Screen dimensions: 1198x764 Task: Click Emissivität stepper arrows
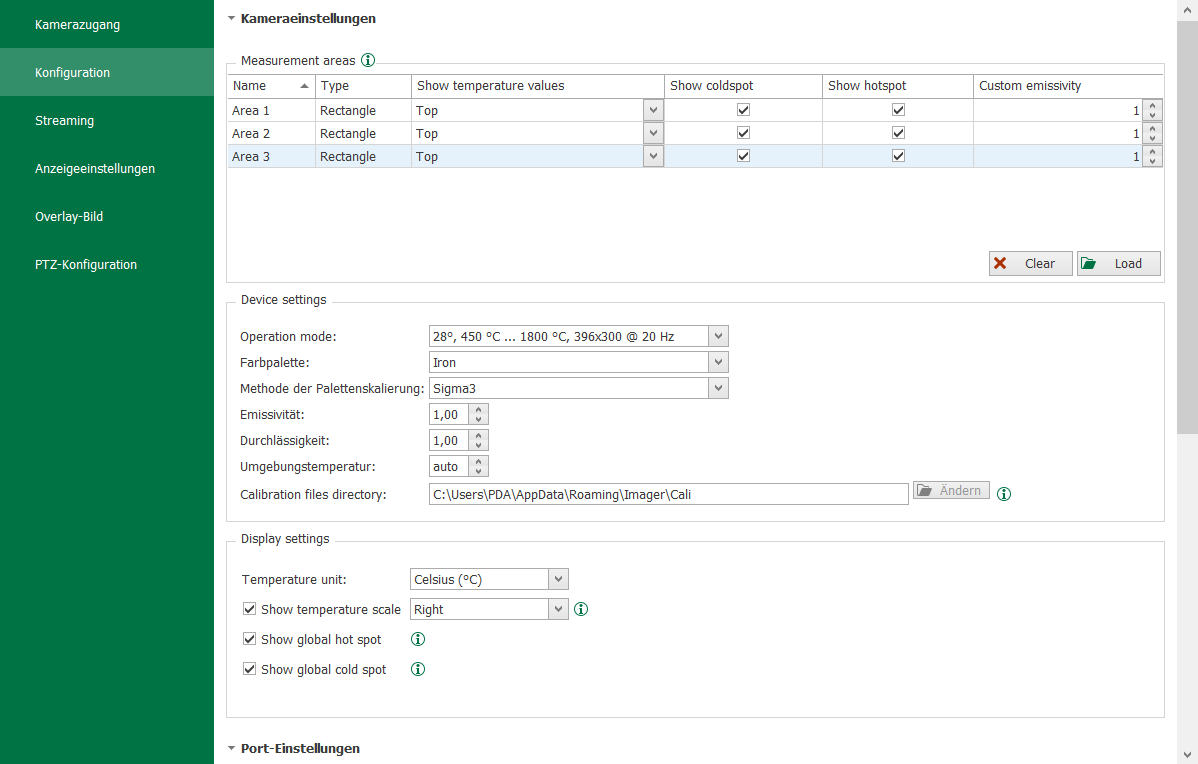pyautogui.click(x=478, y=414)
